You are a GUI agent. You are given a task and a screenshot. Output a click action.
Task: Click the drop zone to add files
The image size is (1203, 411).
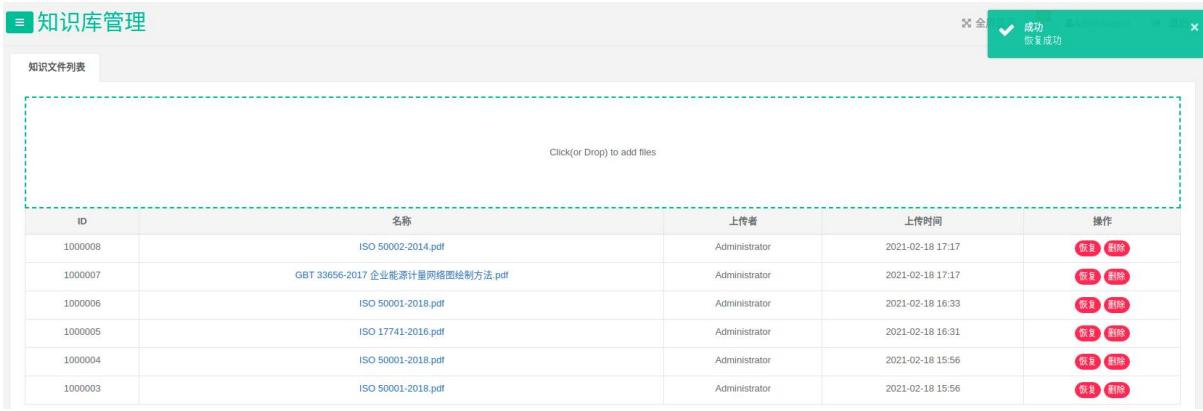coord(602,152)
